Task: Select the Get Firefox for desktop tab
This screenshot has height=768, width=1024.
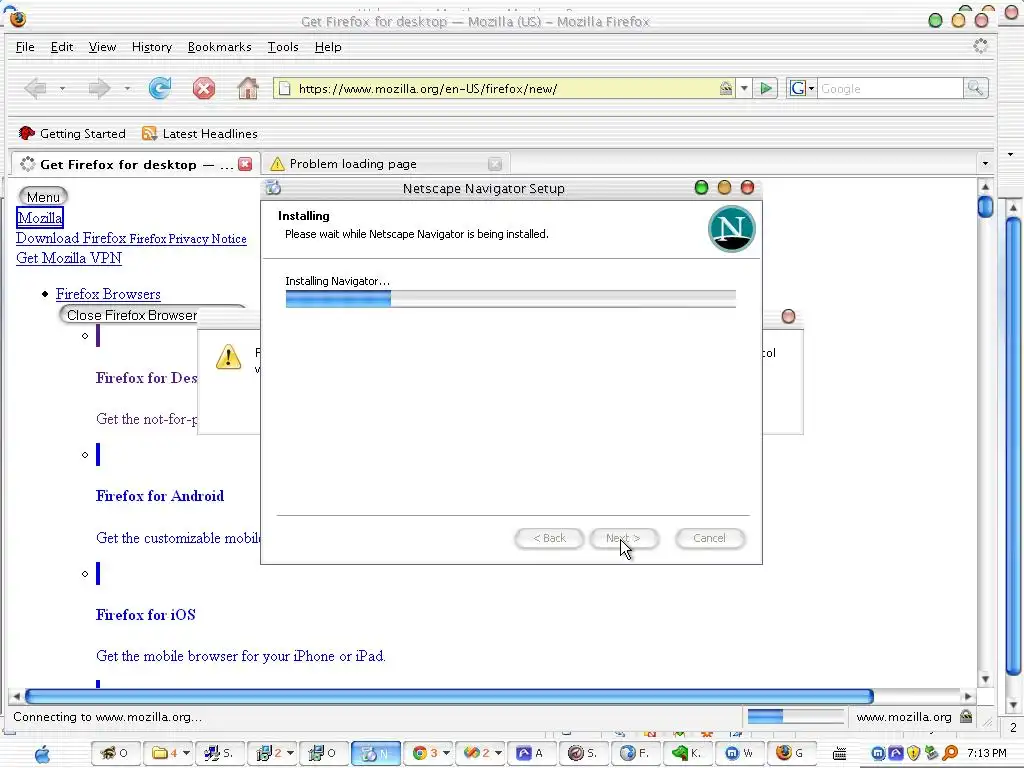Action: click(136, 164)
